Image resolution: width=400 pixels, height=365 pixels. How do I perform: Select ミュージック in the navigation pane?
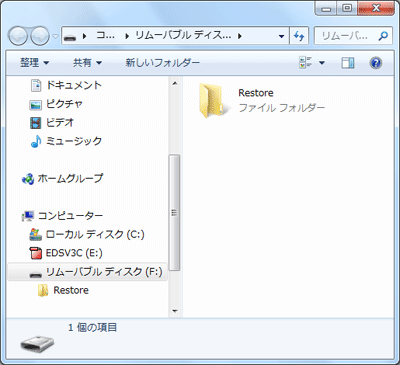pyautogui.click(x=74, y=141)
